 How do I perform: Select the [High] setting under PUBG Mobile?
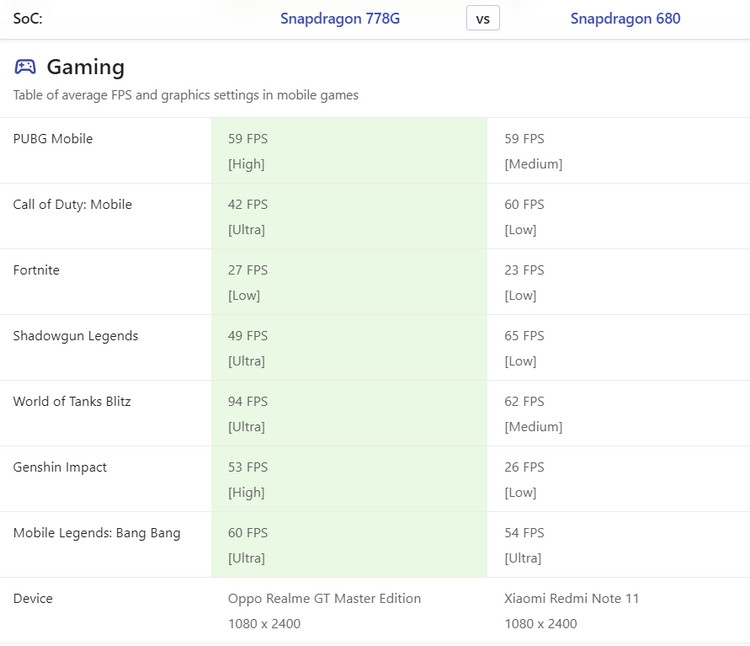pos(246,164)
